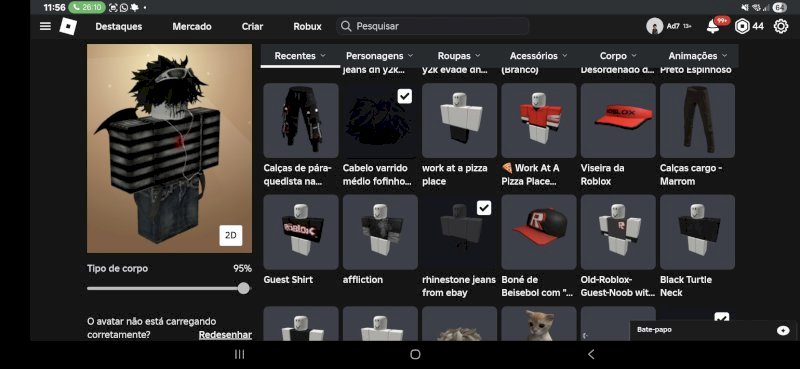Click the Tipo de corpo slider handle
Image resolution: width=800 pixels, height=369 pixels.
[243, 288]
